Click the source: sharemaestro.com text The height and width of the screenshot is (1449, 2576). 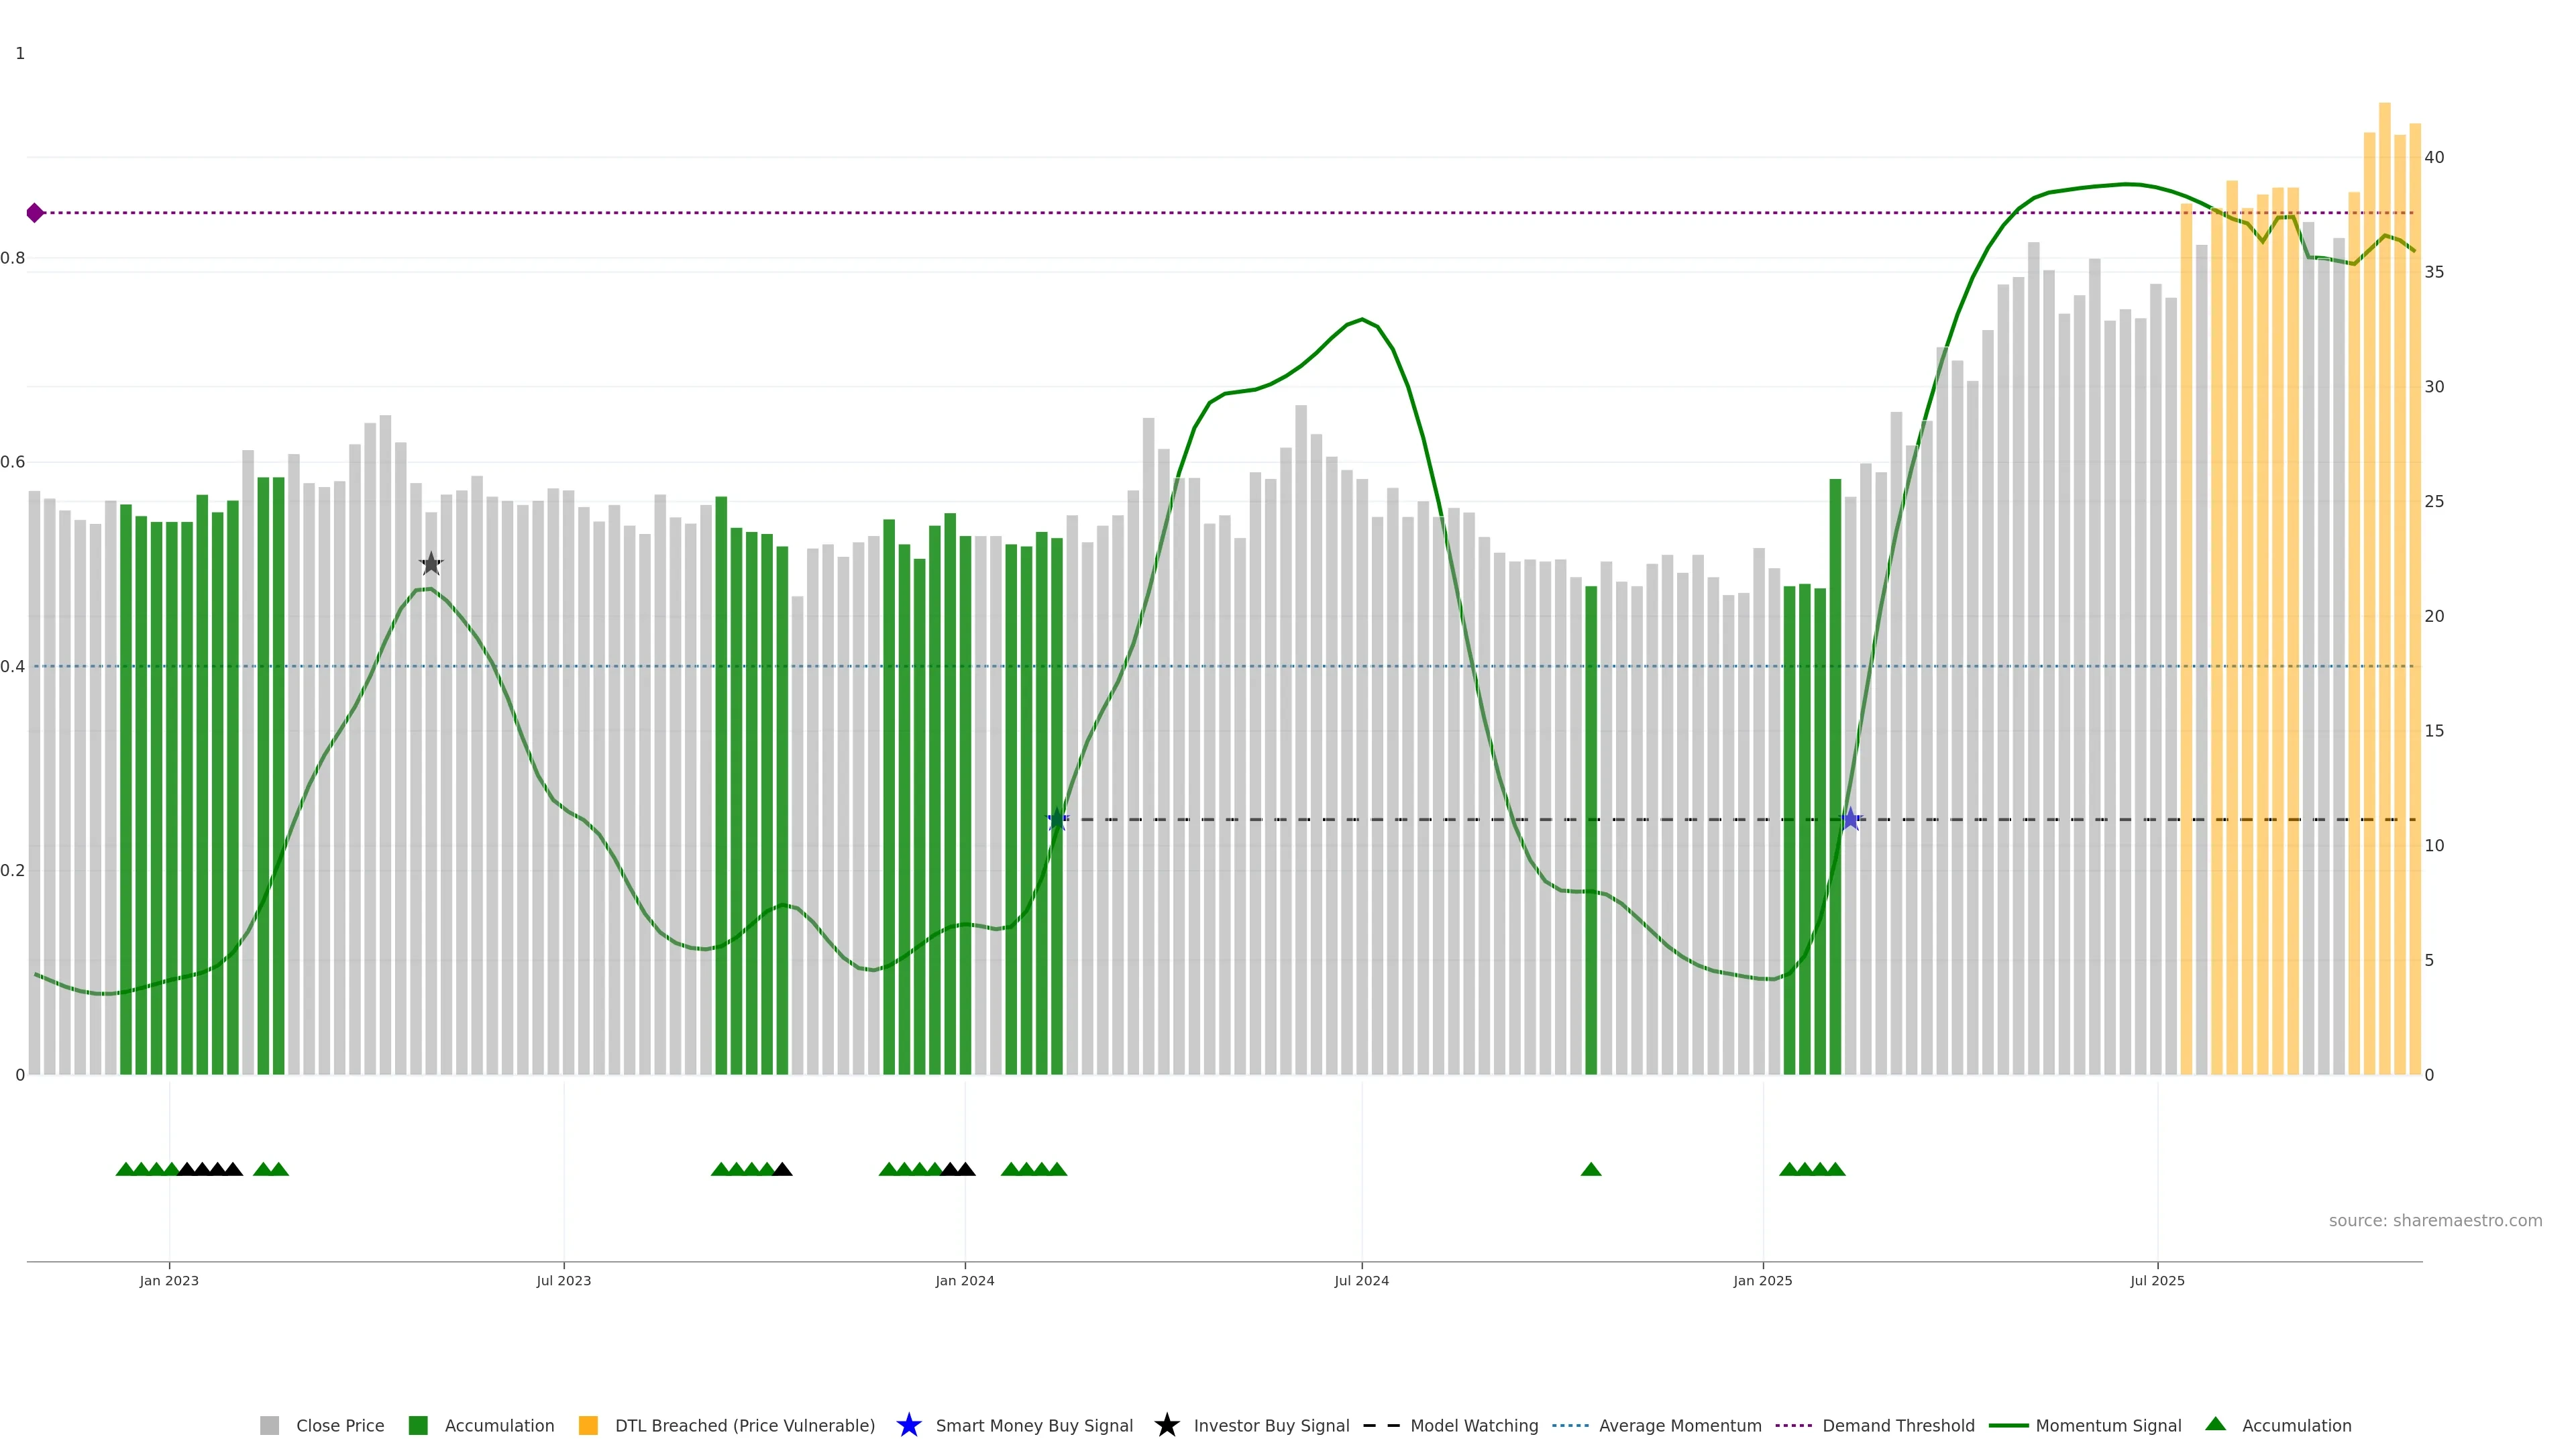[2435, 1220]
